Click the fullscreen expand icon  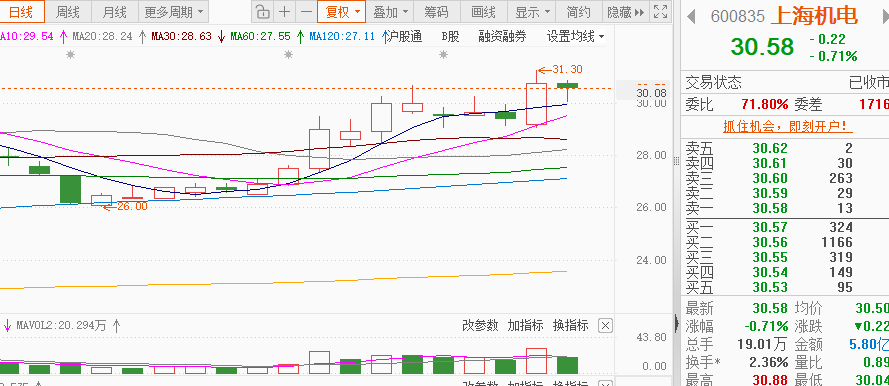(x=660, y=12)
